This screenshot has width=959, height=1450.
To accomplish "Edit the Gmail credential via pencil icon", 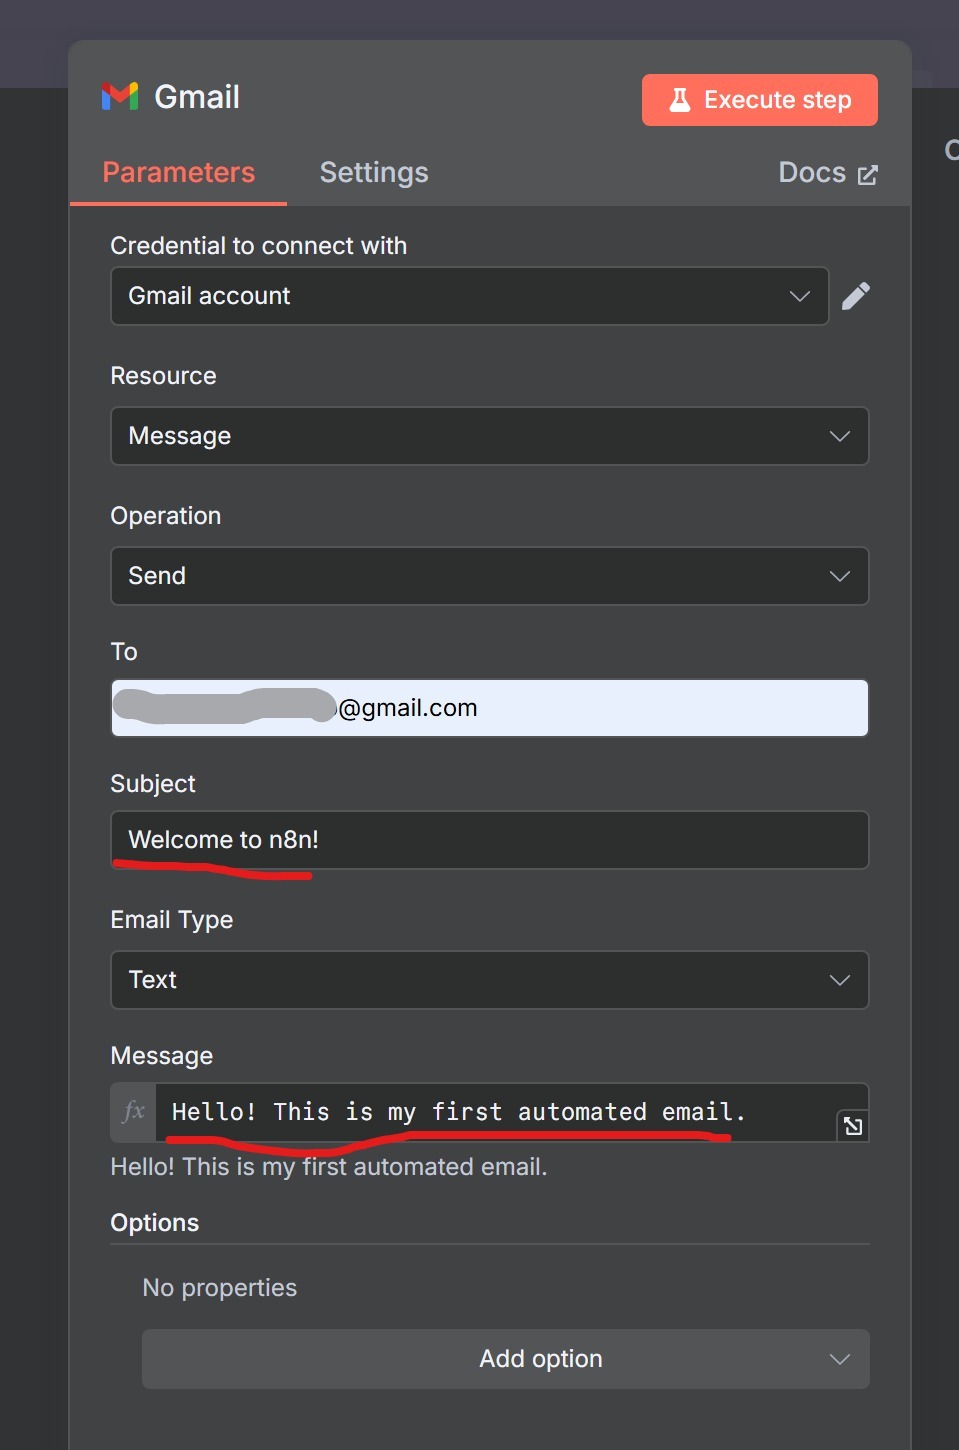I will click(x=856, y=295).
